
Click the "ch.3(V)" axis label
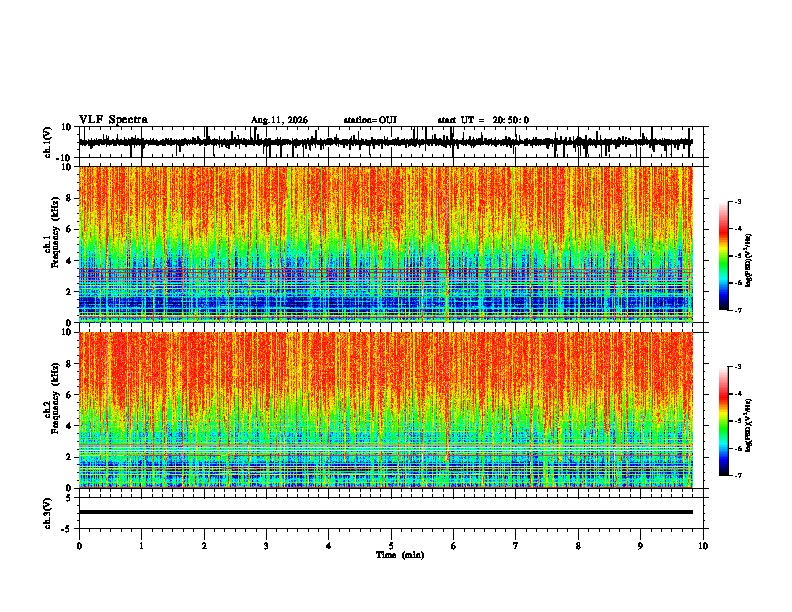click(x=47, y=513)
